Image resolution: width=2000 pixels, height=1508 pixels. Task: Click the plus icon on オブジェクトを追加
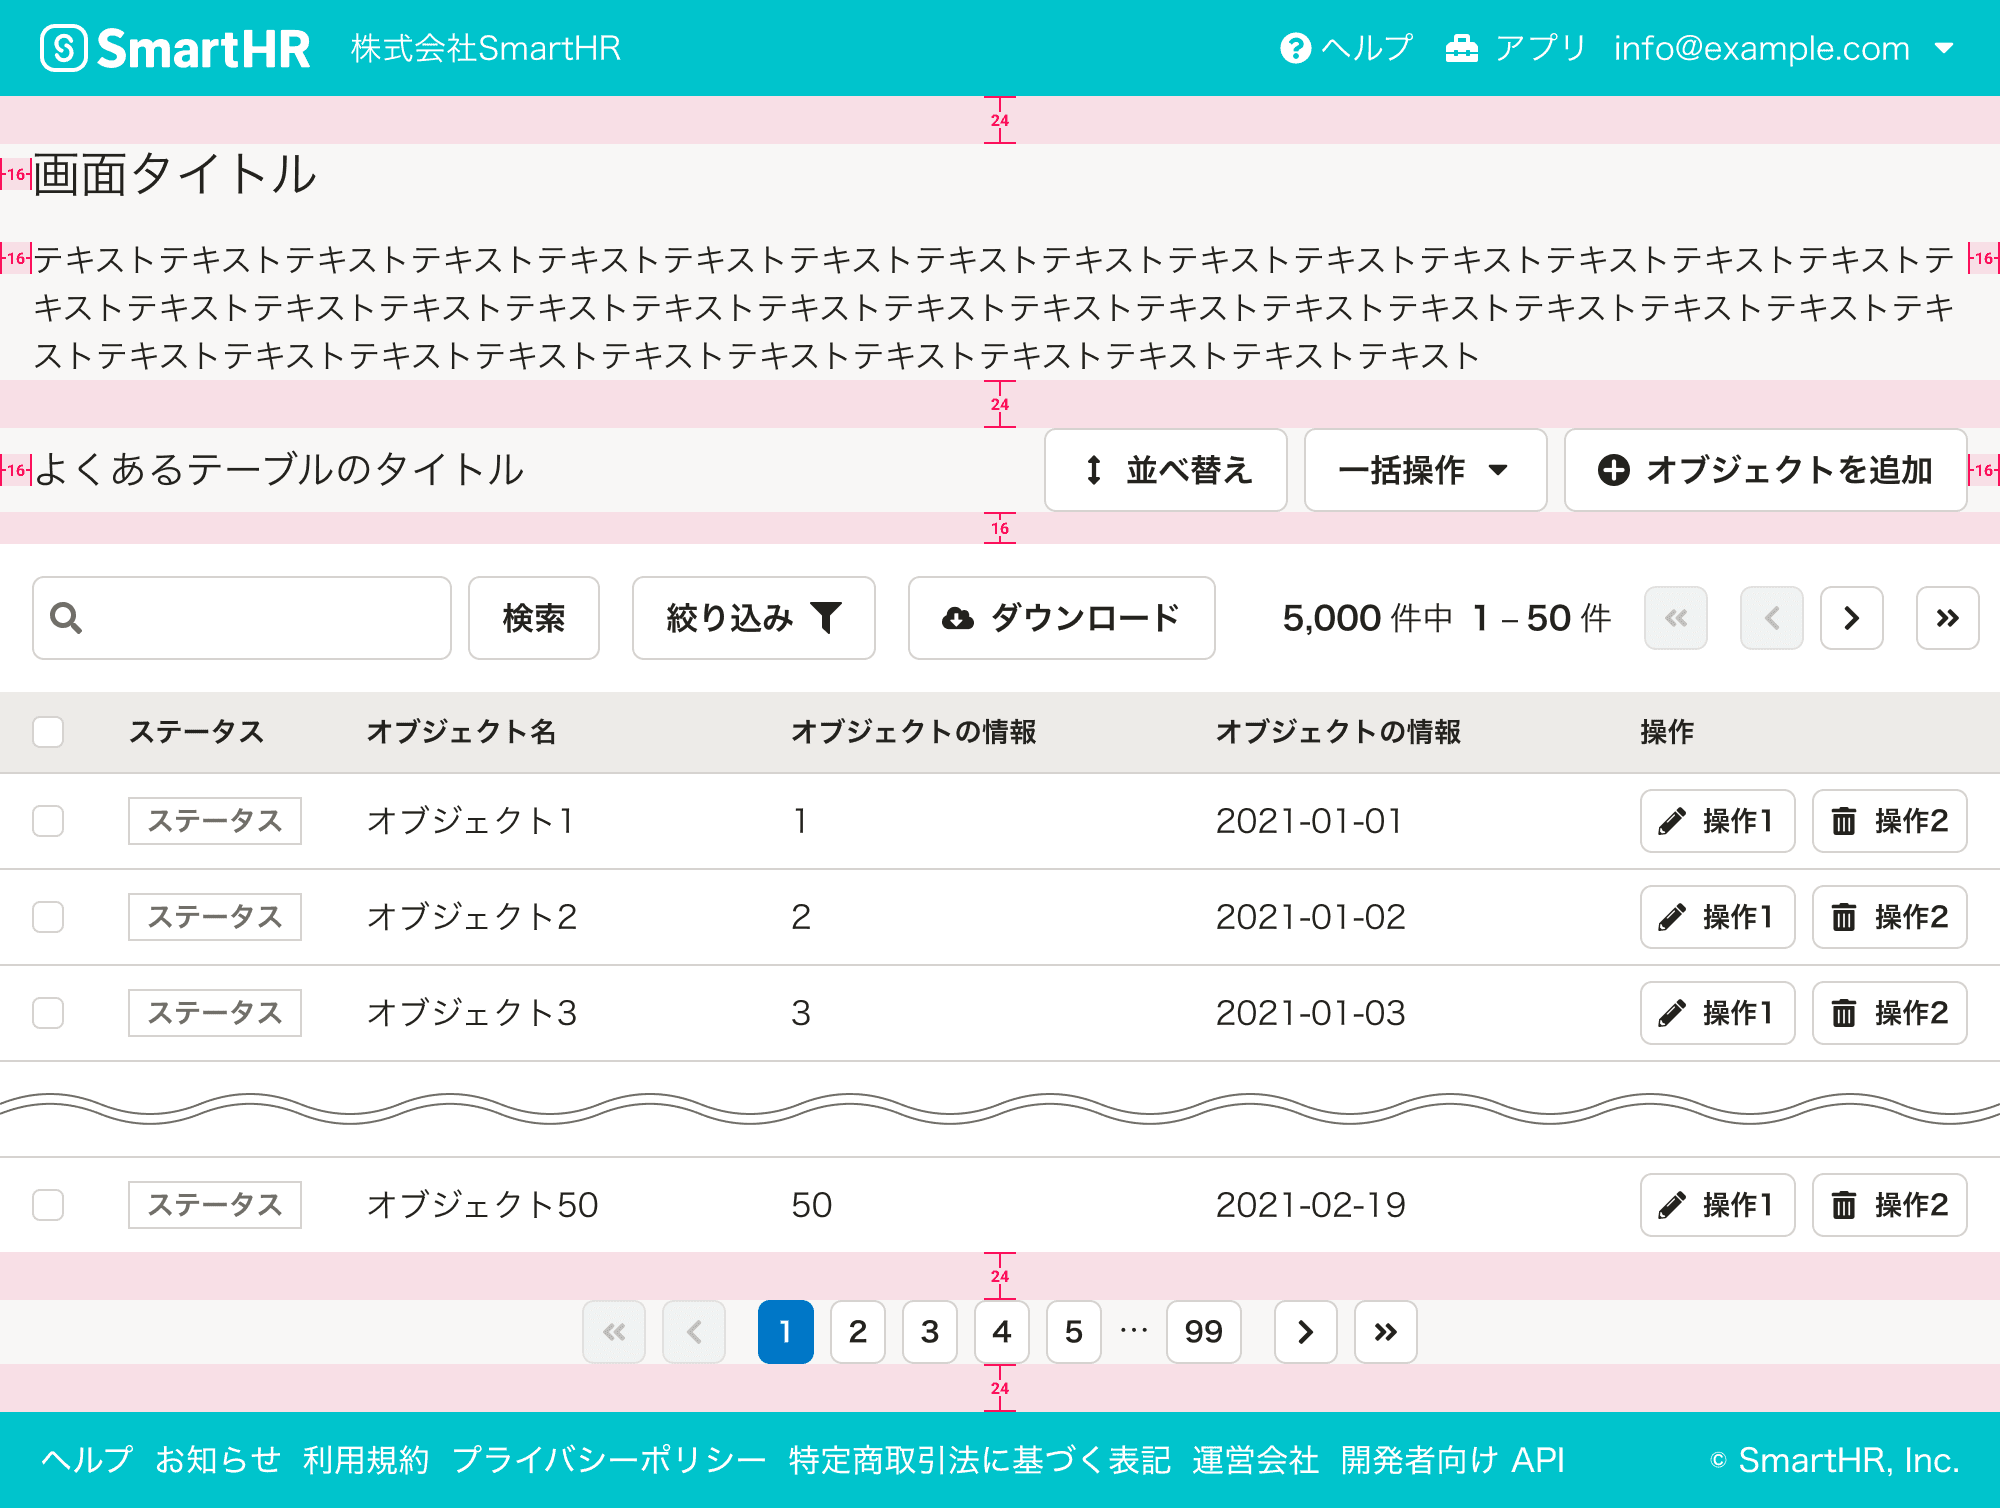(1614, 470)
